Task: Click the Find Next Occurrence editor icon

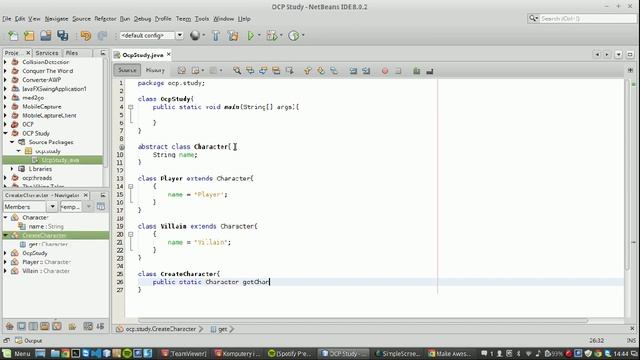Action: pyautogui.click(x=263, y=71)
